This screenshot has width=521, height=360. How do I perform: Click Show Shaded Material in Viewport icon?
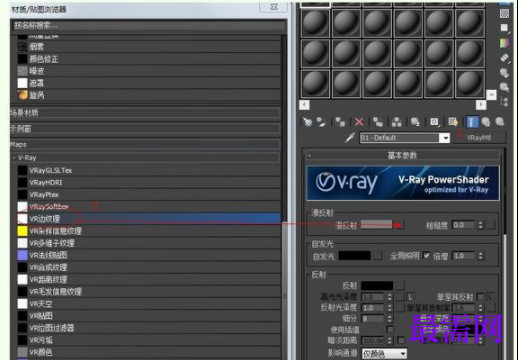453,122
